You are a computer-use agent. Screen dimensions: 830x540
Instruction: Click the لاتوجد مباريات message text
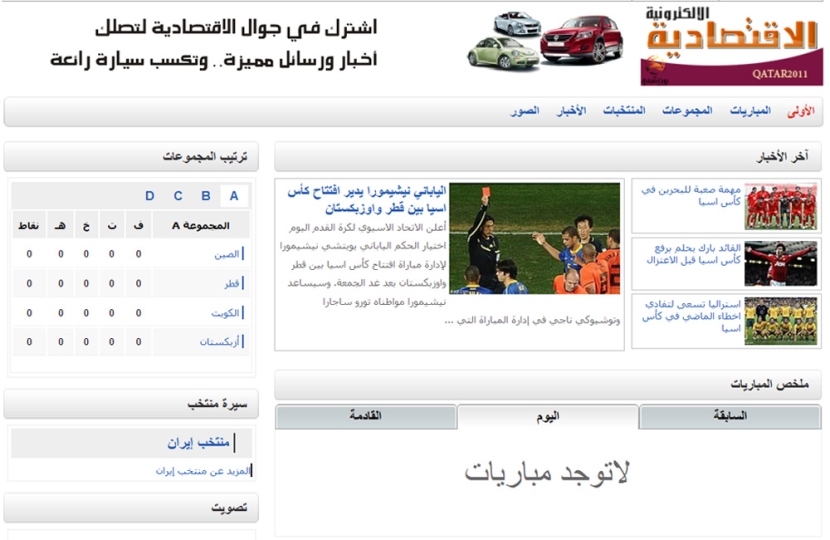tap(547, 472)
